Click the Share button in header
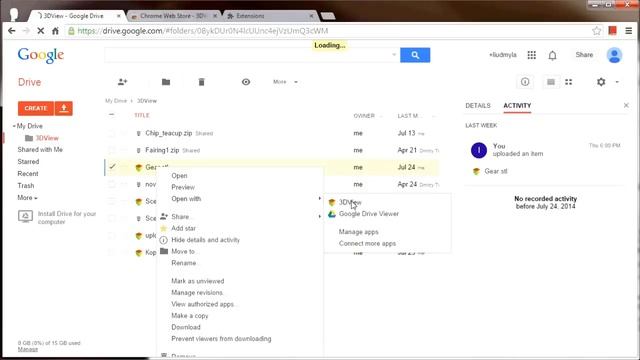640x360 pixels. click(584, 55)
